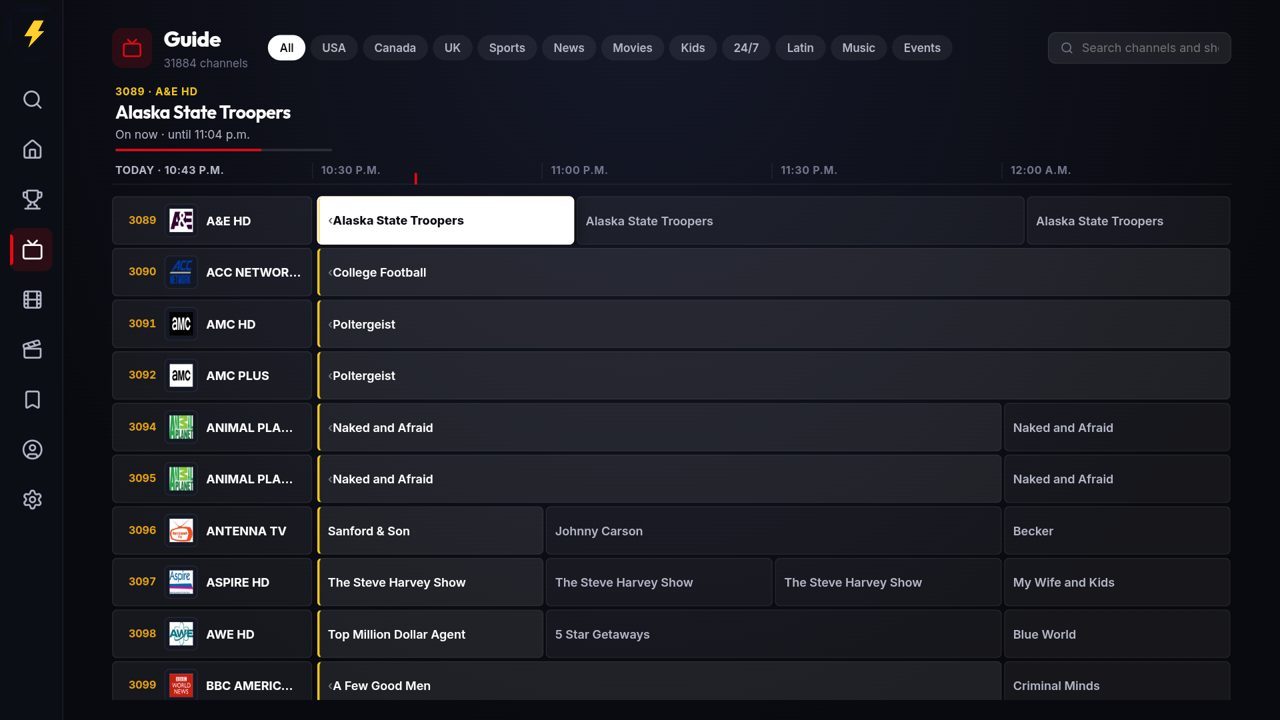
Task: Click the BBC America channel logo
Action: click(181, 686)
